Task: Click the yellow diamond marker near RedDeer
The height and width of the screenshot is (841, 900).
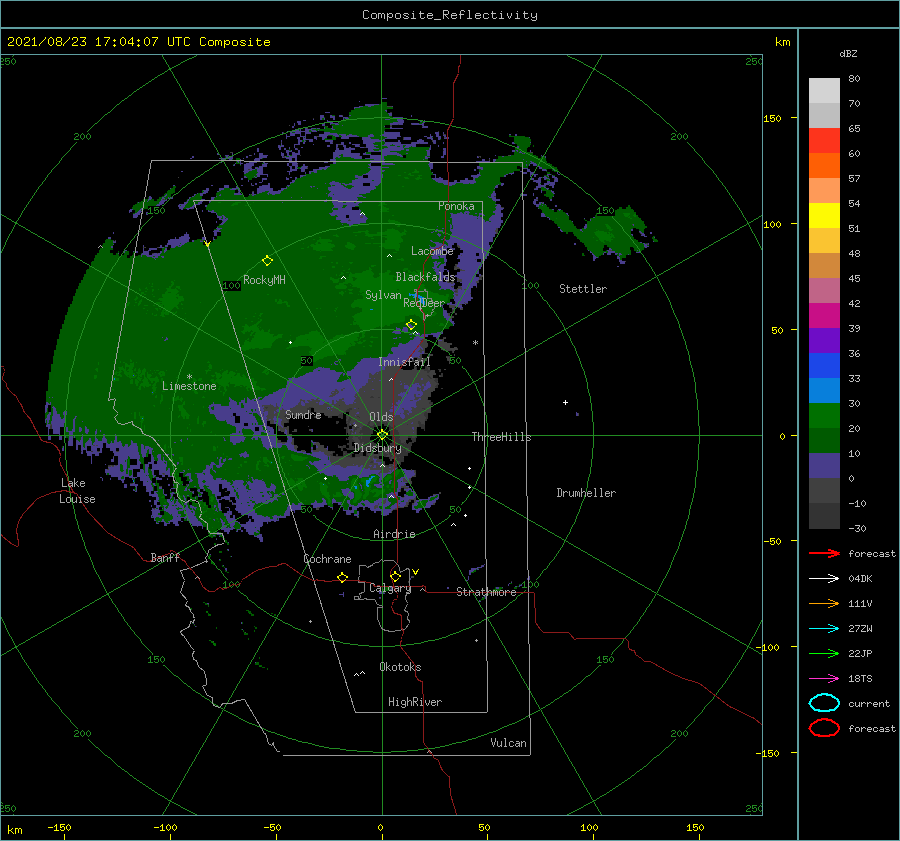Action: coord(411,325)
